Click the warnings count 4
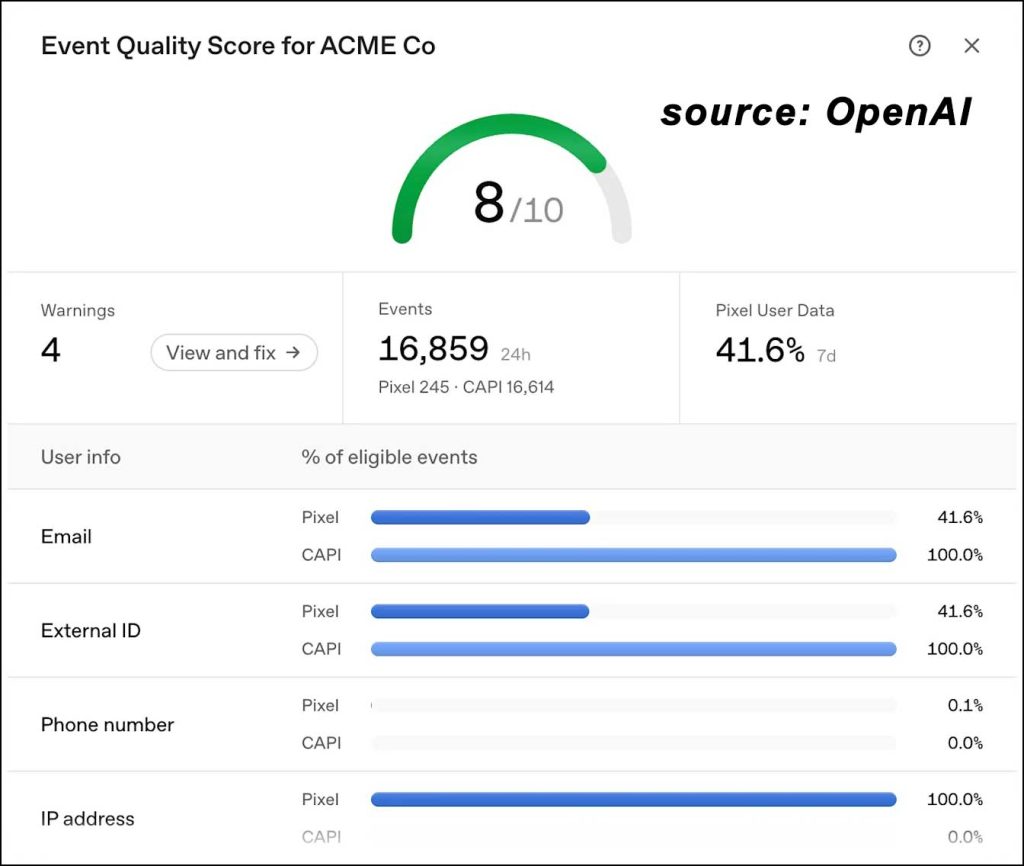 (50, 349)
